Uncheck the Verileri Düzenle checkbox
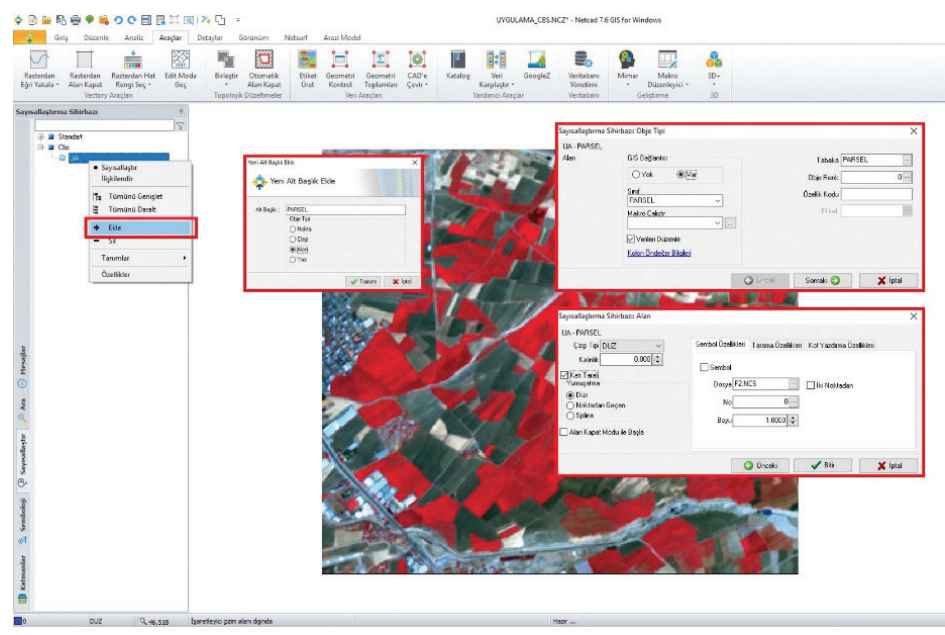The image size is (945, 635). click(630, 239)
